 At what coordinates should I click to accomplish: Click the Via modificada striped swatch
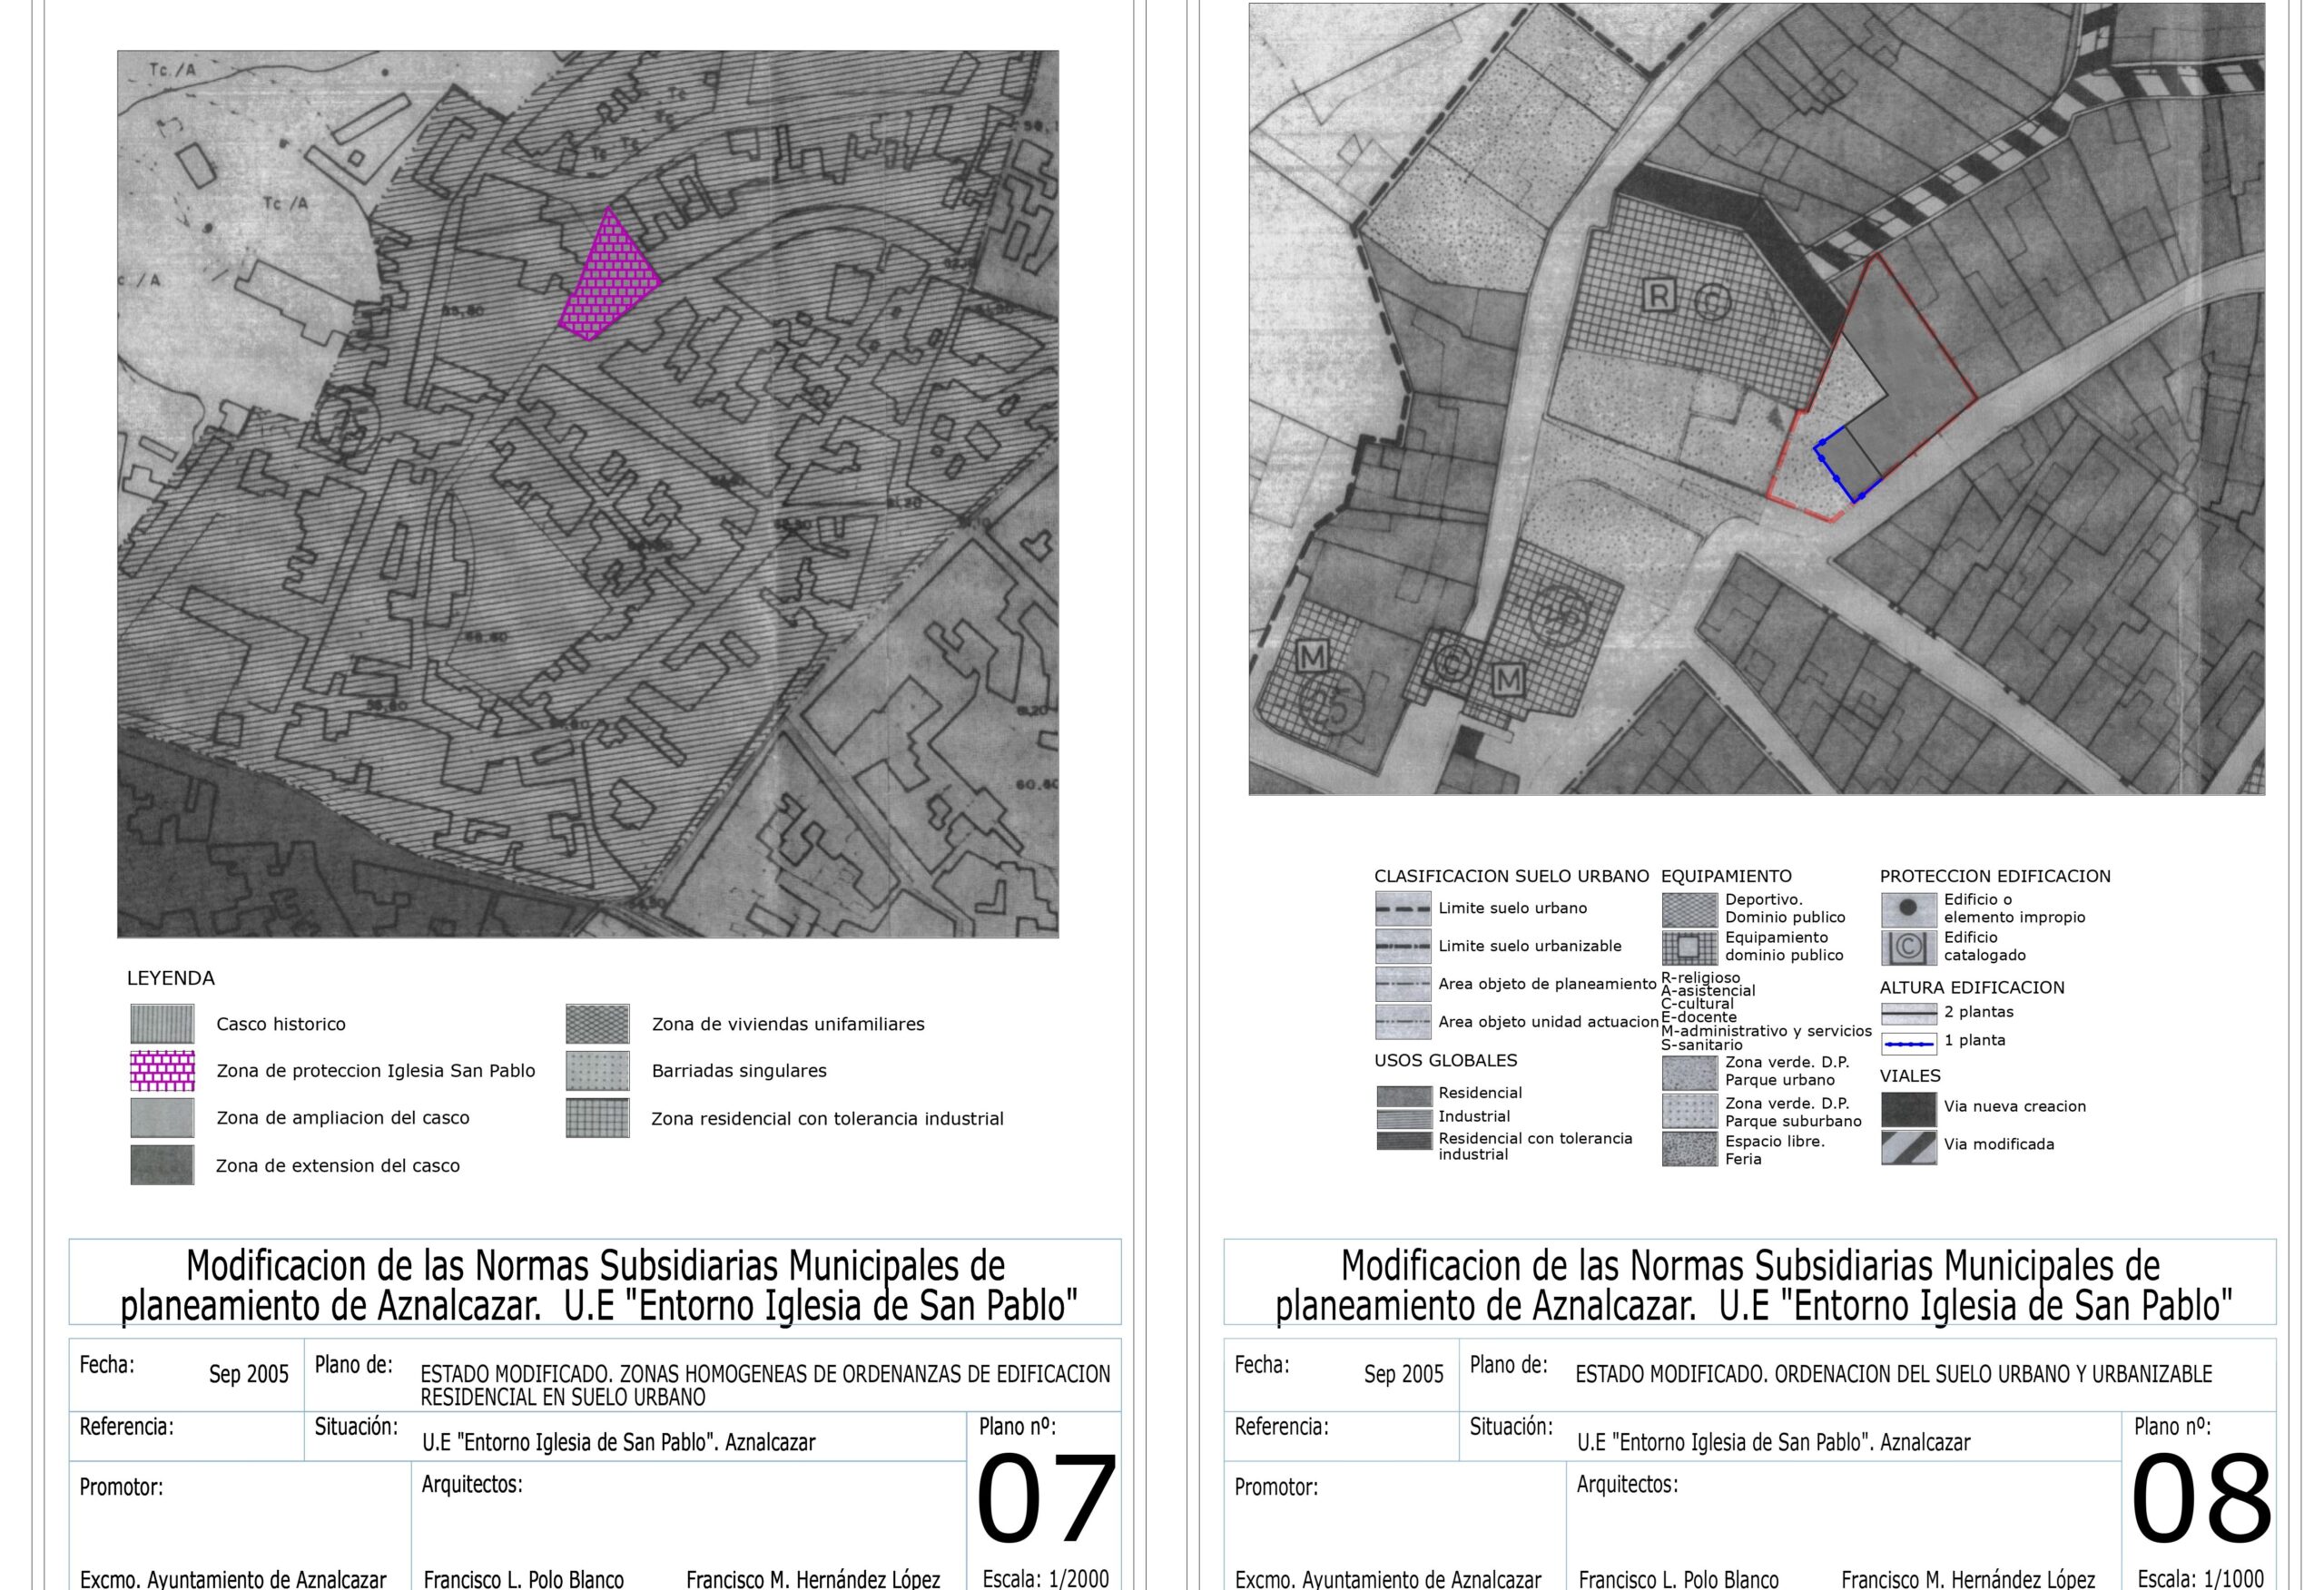(1909, 1147)
